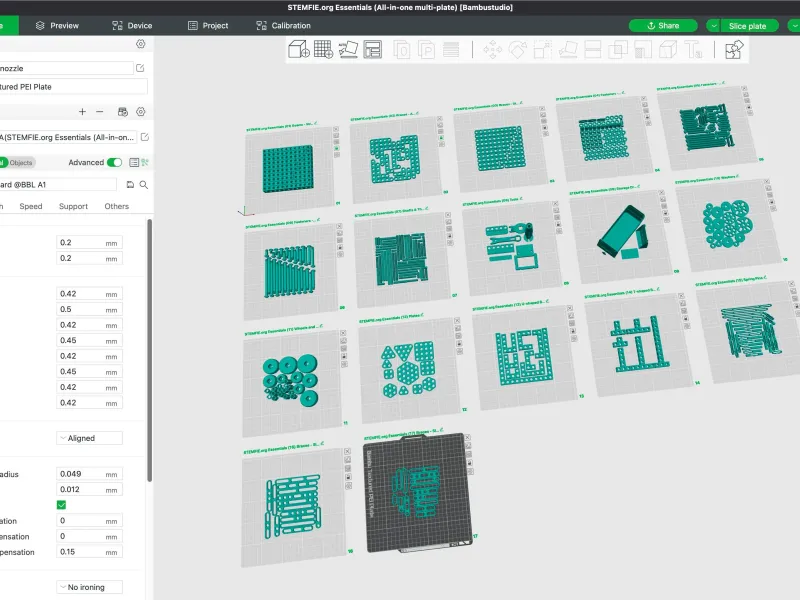Open the Textured PEI Plate dropdown
Viewport: 800px width, 600px height.
coord(73,87)
